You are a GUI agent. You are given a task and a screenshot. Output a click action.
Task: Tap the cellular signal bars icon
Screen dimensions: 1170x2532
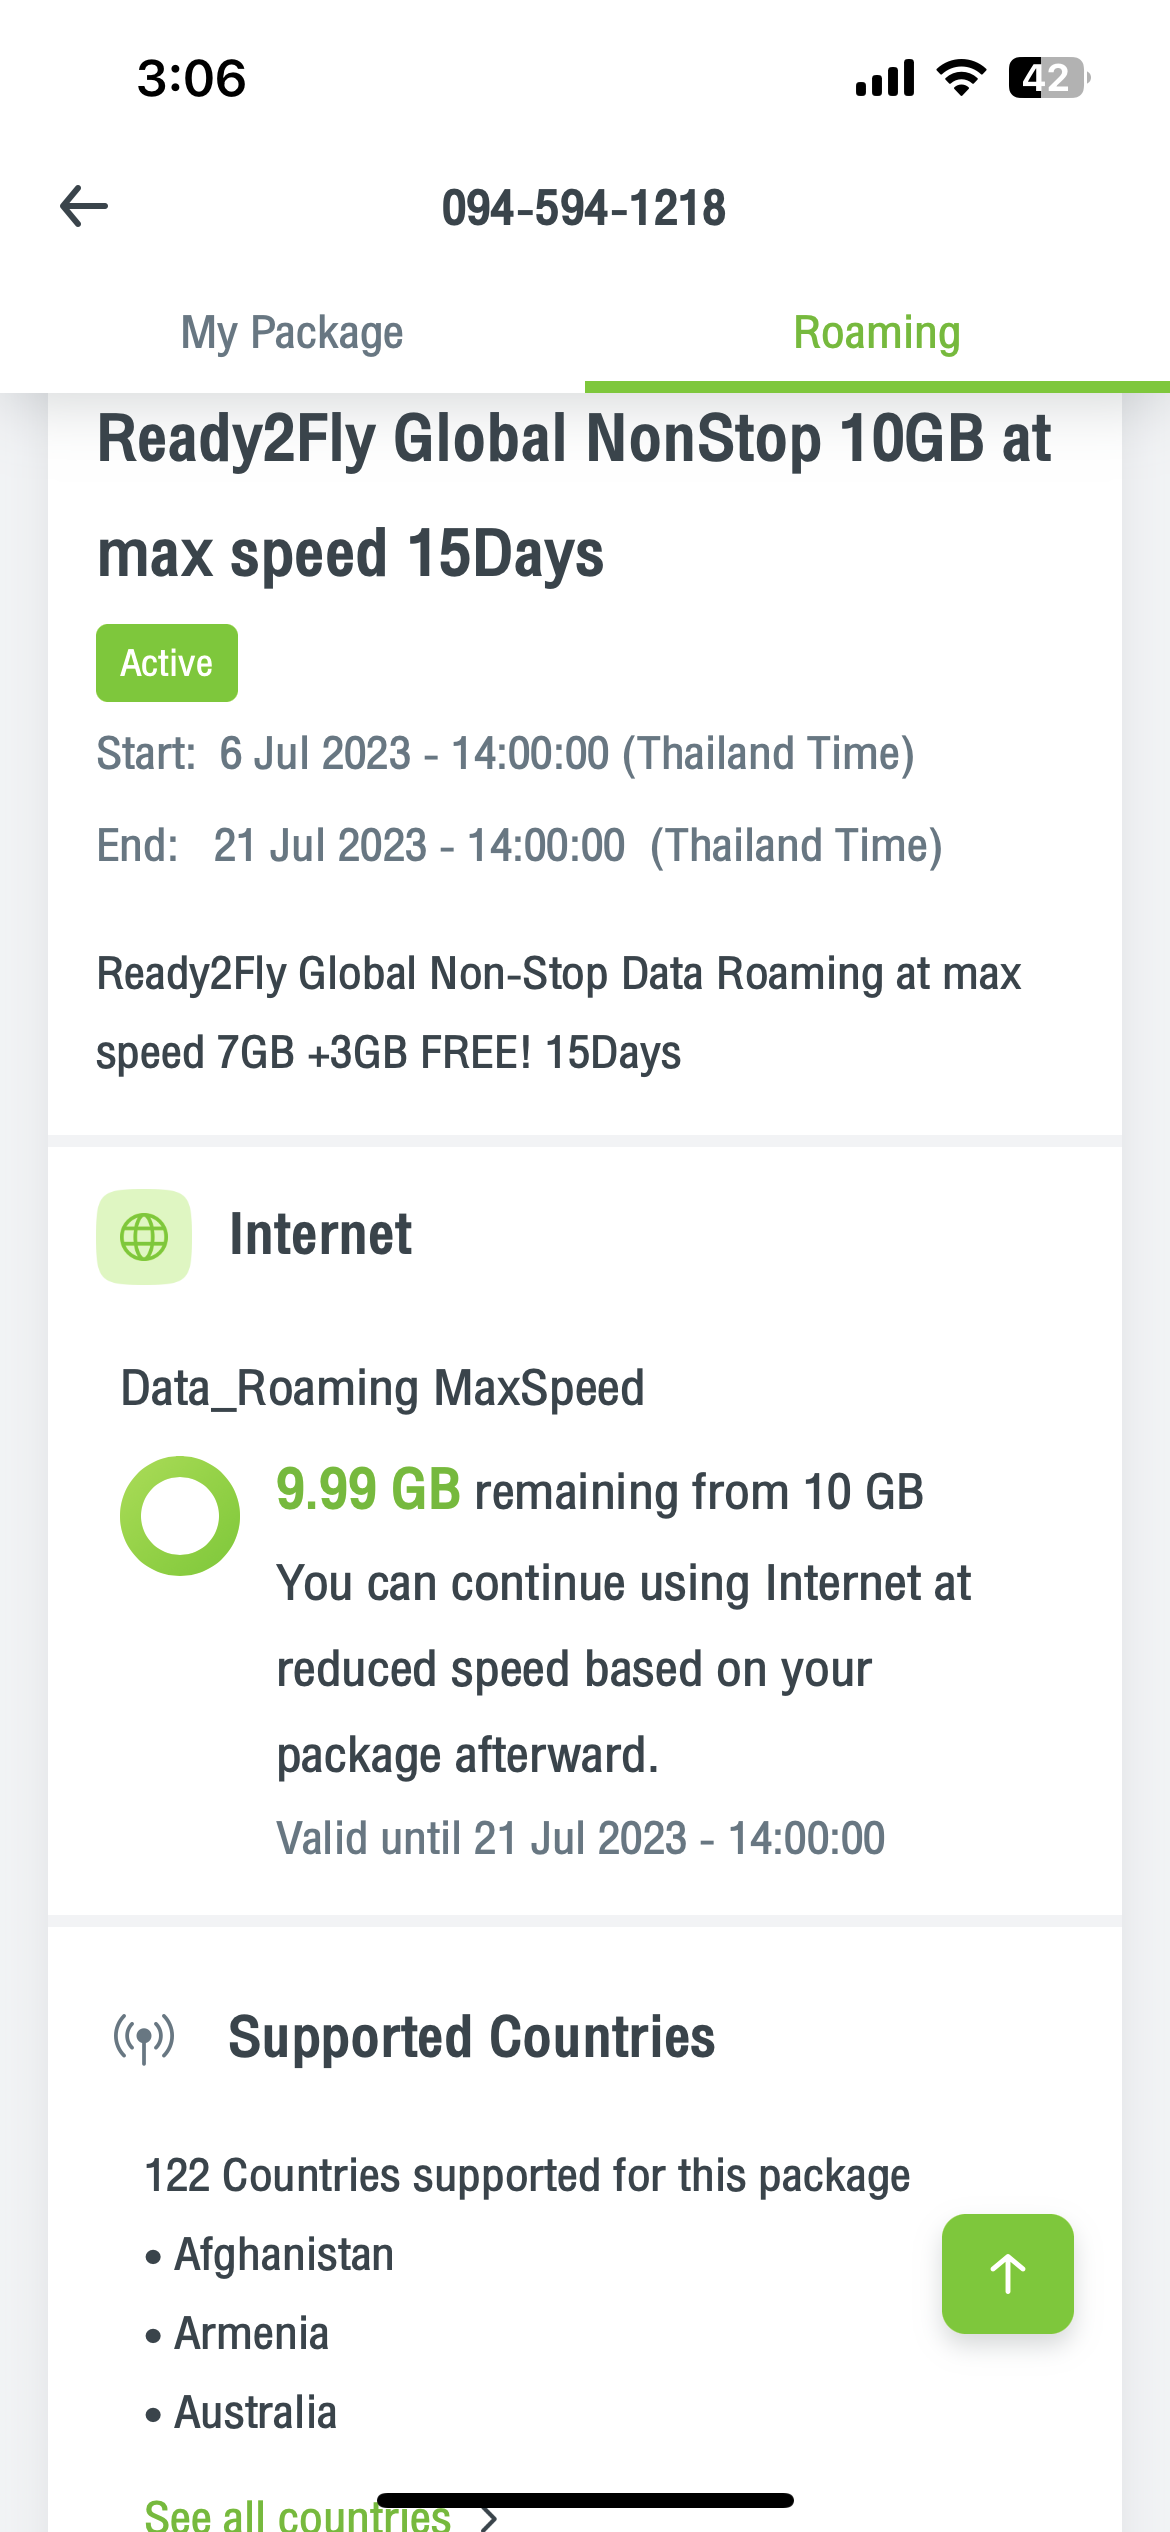[x=885, y=78]
